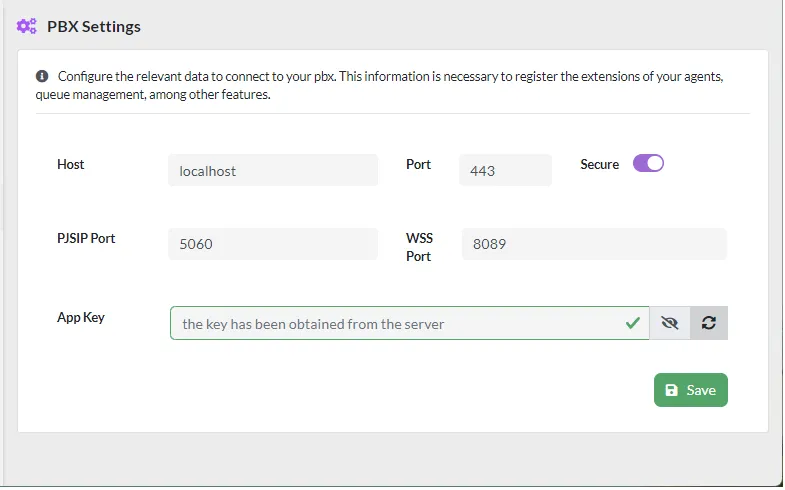Focus the WSS Port field showing 8089
Image resolution: width=785 pixels, height=490 pixels.
(594, 244)
